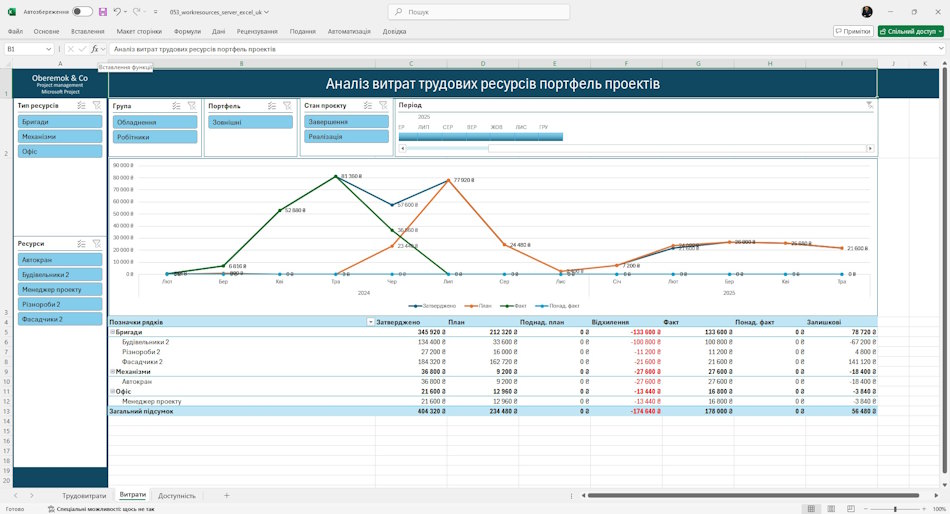Click the Спільний доступ button
Image resolution: width=950 pixels, height=514 pixels.
[911, 31]
